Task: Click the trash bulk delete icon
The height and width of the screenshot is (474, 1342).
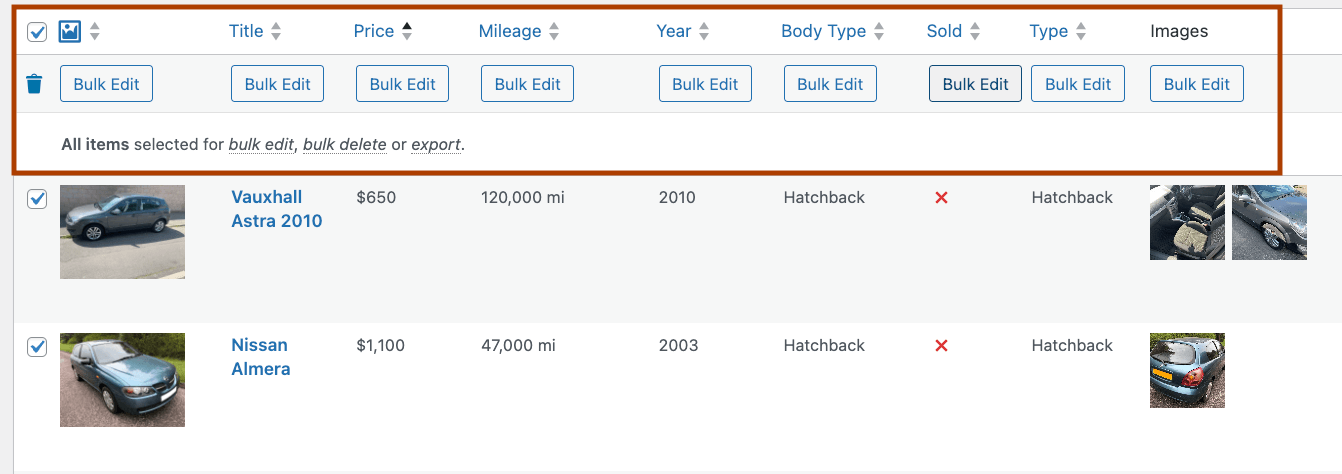Action: click(x=35, y=84)
